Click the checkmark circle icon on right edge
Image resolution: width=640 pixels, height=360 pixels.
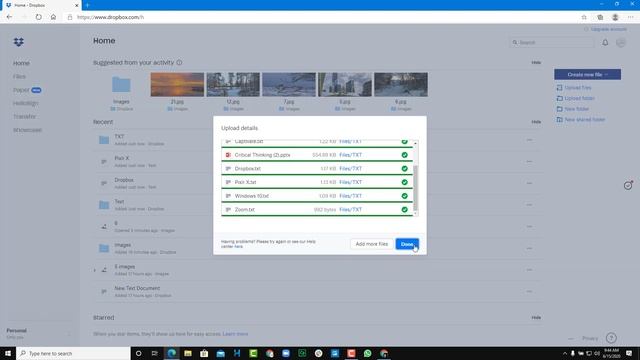click(x=628, y=186)
